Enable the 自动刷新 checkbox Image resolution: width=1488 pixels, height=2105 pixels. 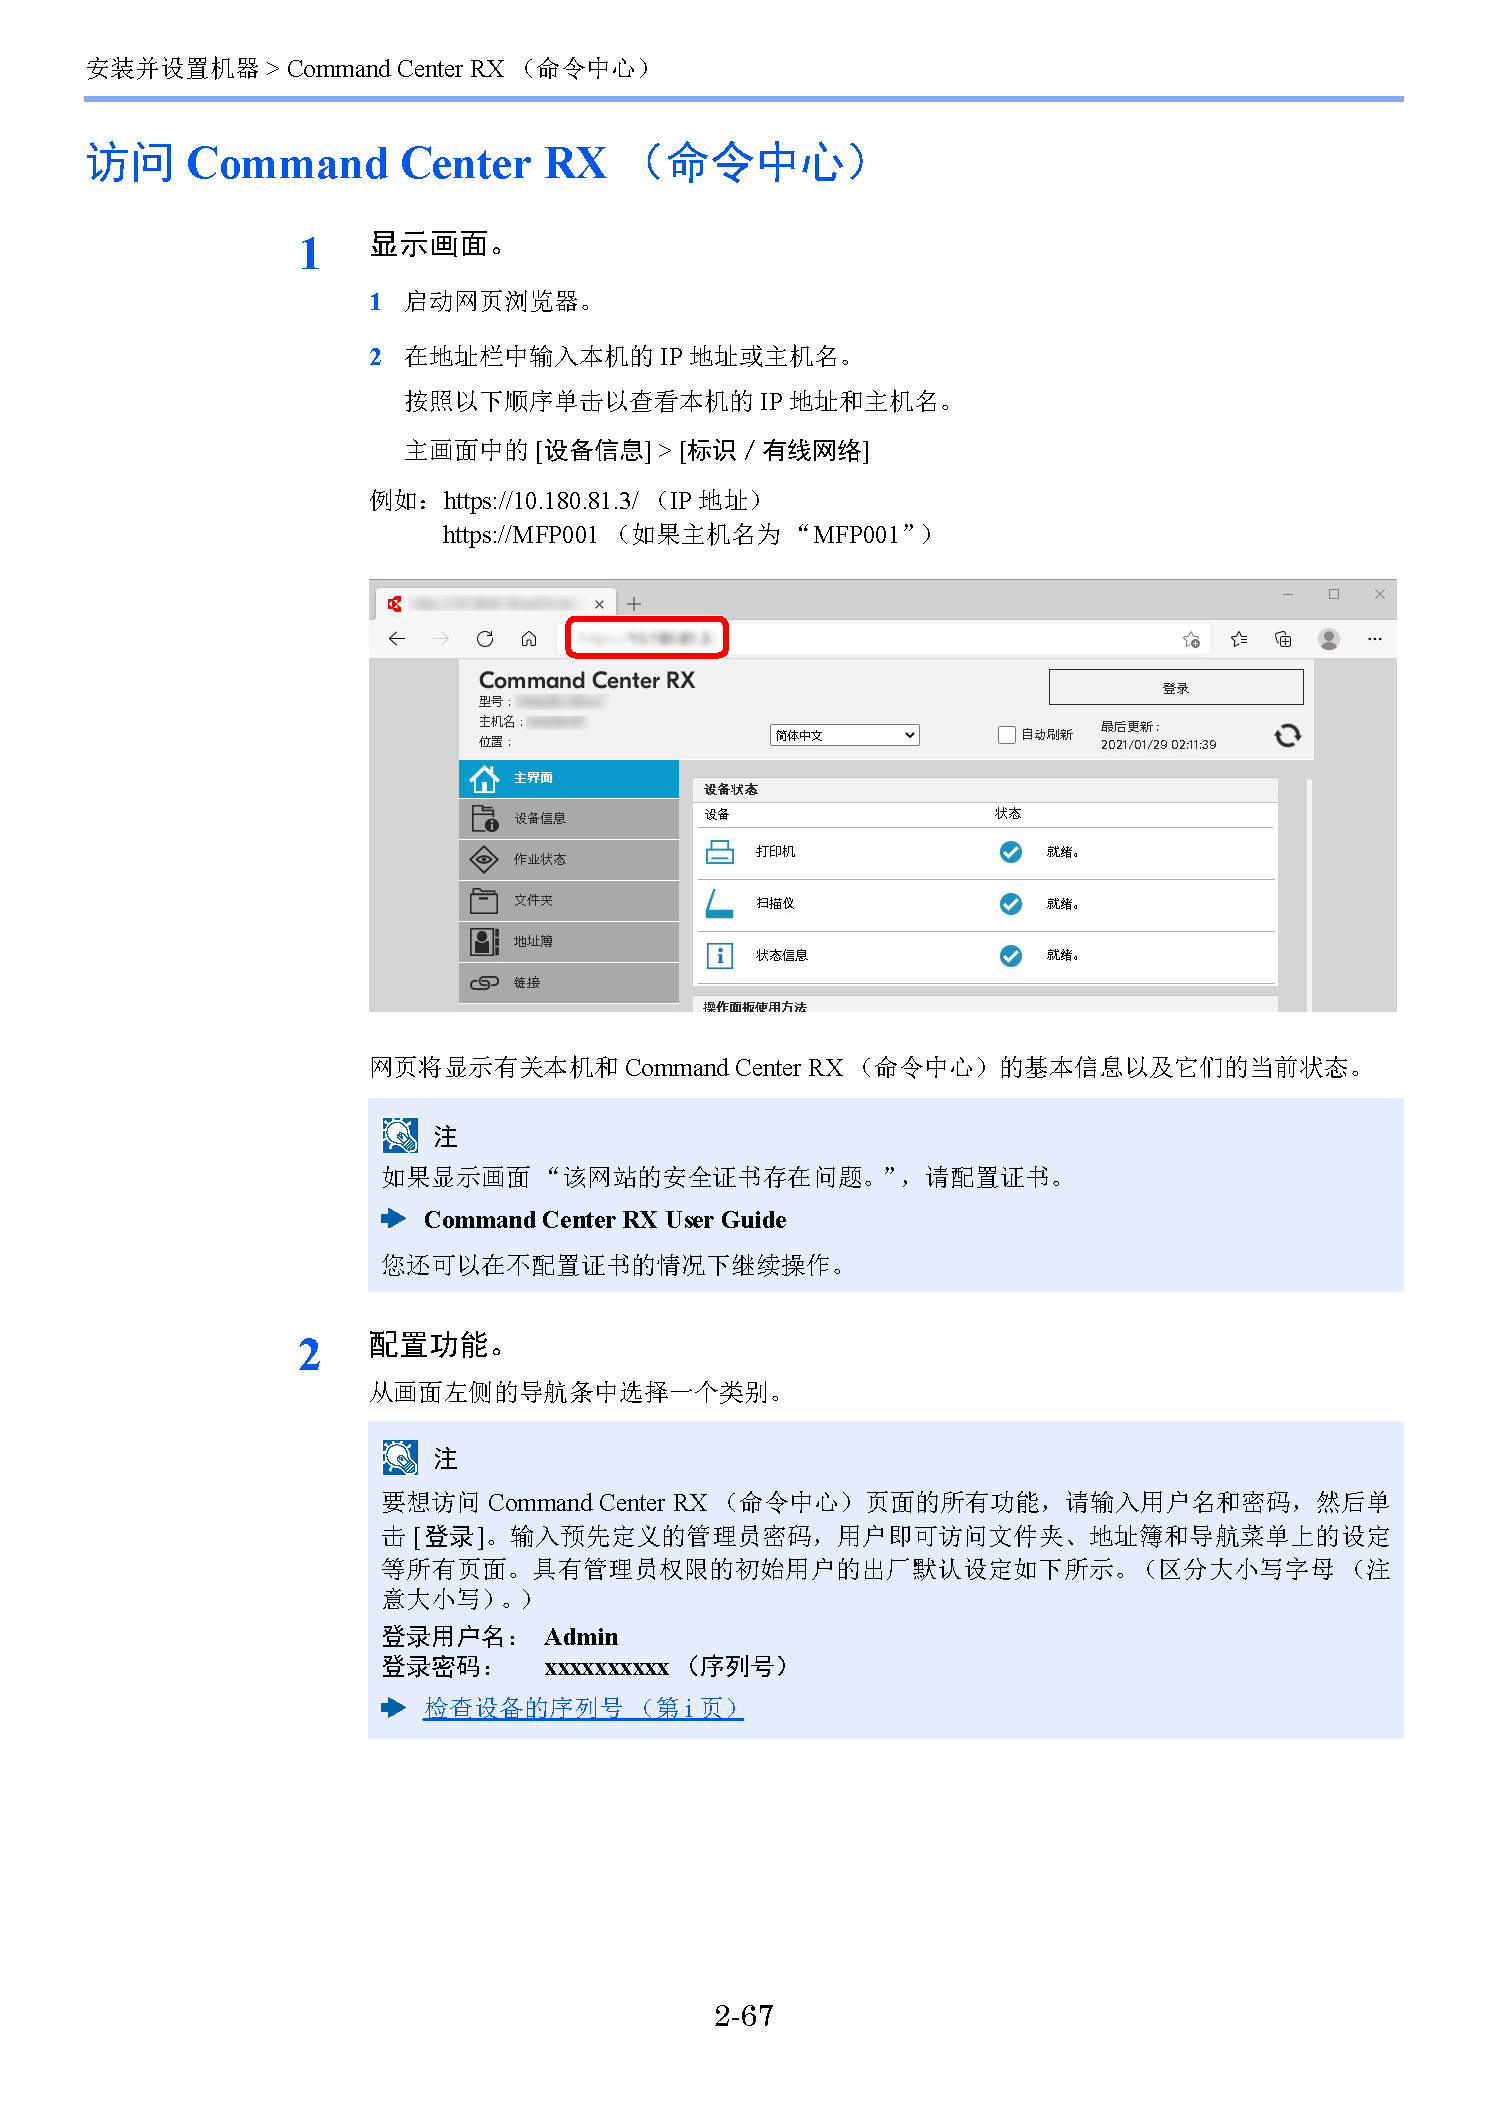(x=1007, y=735)
